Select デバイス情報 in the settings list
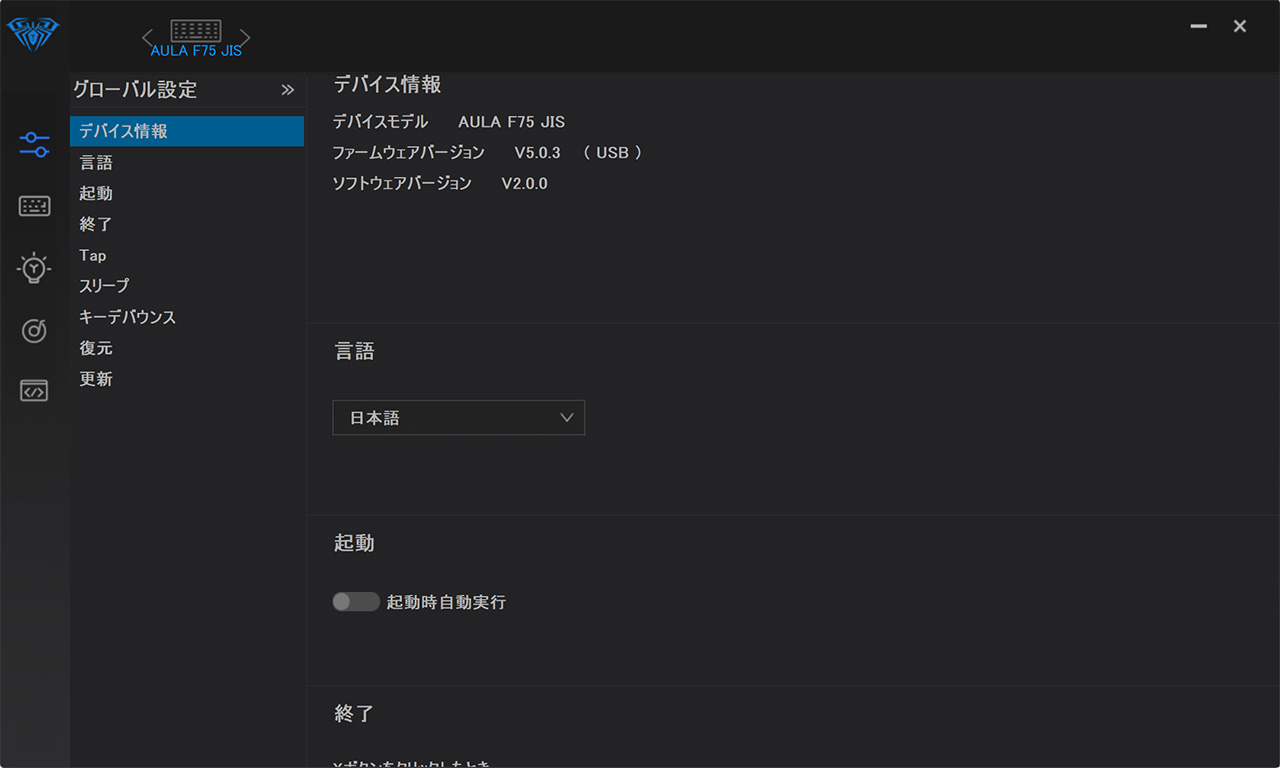The image size is (1280, 768). 187,131
